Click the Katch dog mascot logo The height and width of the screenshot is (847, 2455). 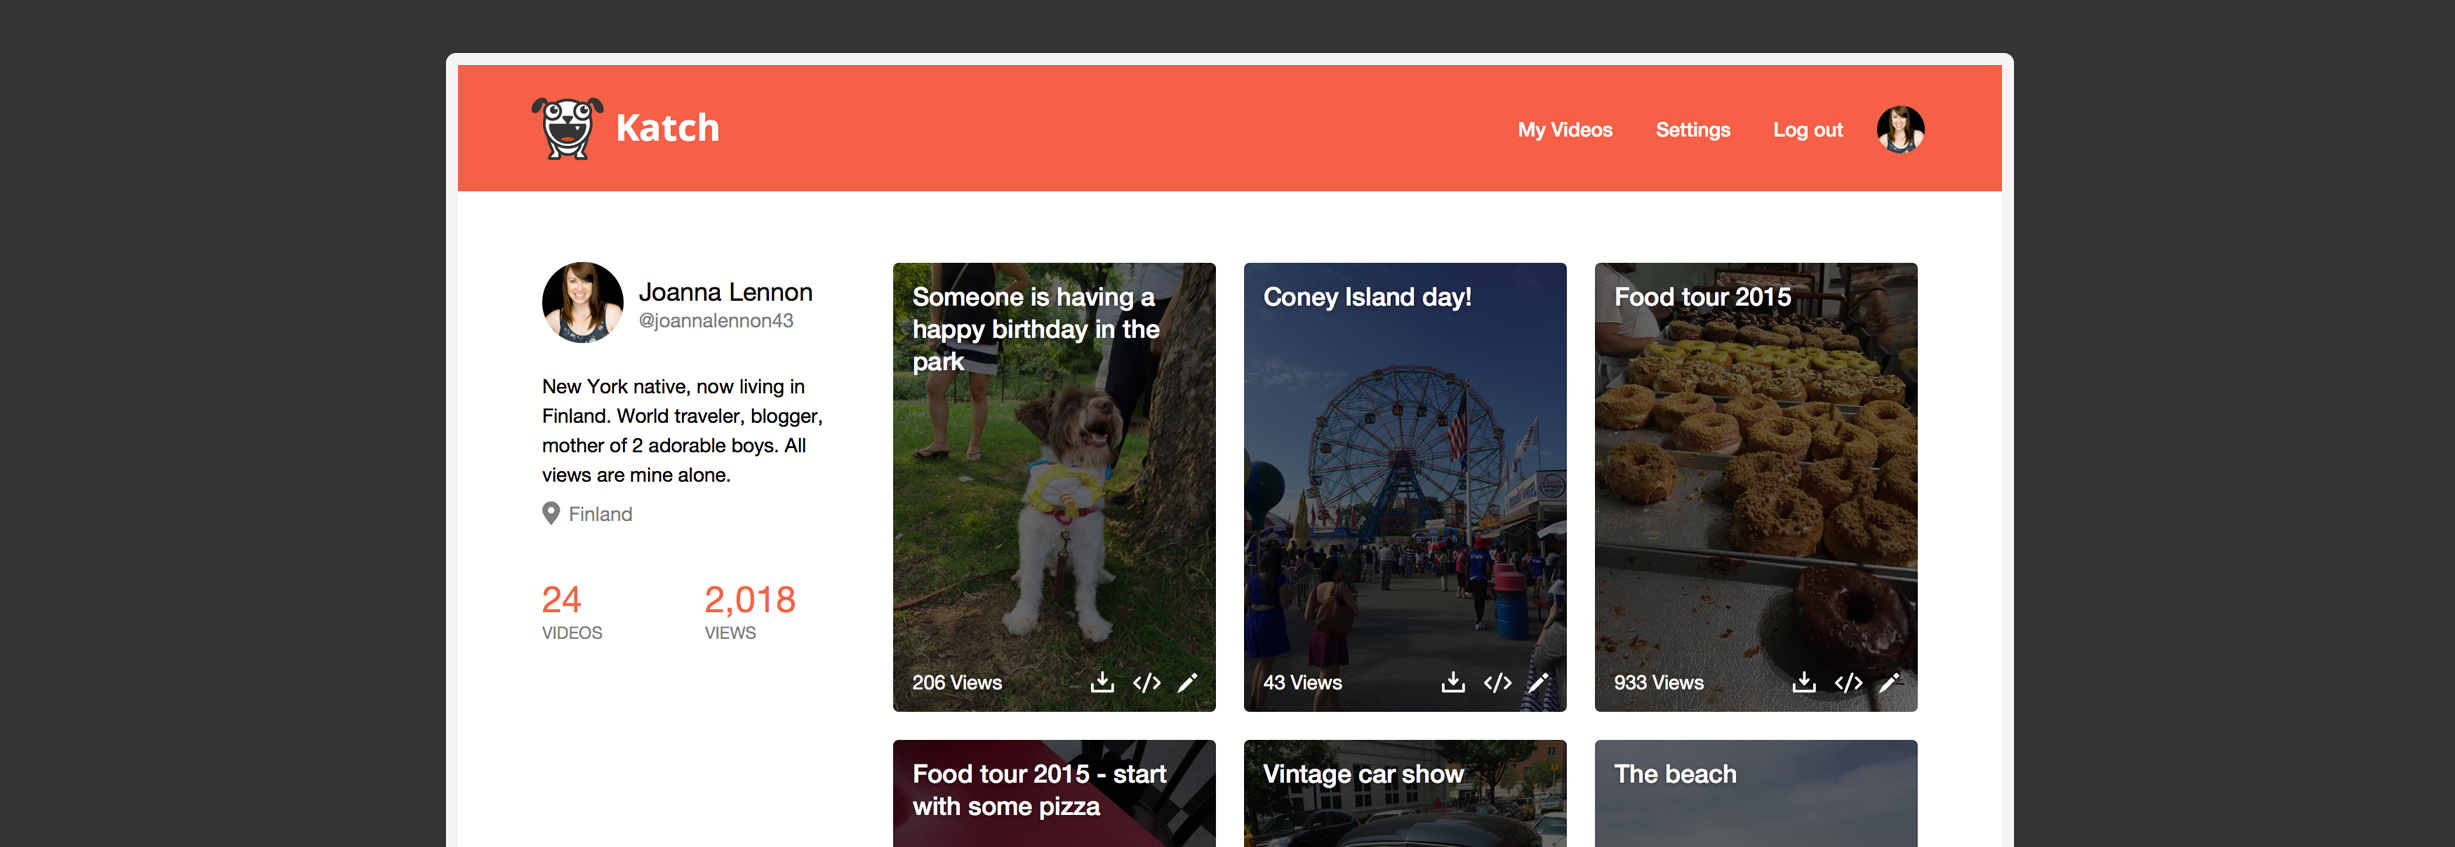(x=567, y=128)
